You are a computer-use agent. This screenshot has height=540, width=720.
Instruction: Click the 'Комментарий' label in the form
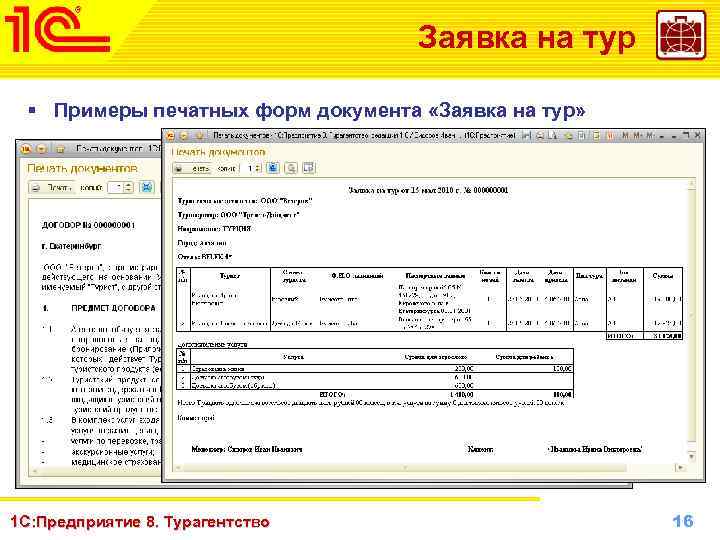[196, 418]
